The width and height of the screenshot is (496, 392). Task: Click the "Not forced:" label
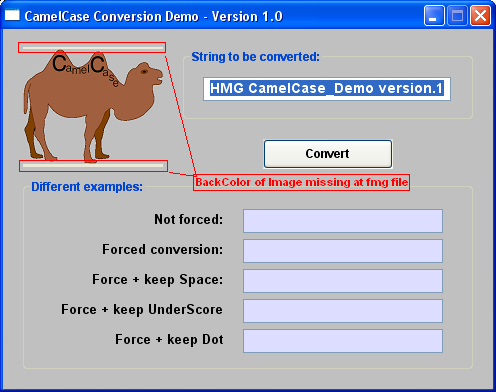pos(188,219)
